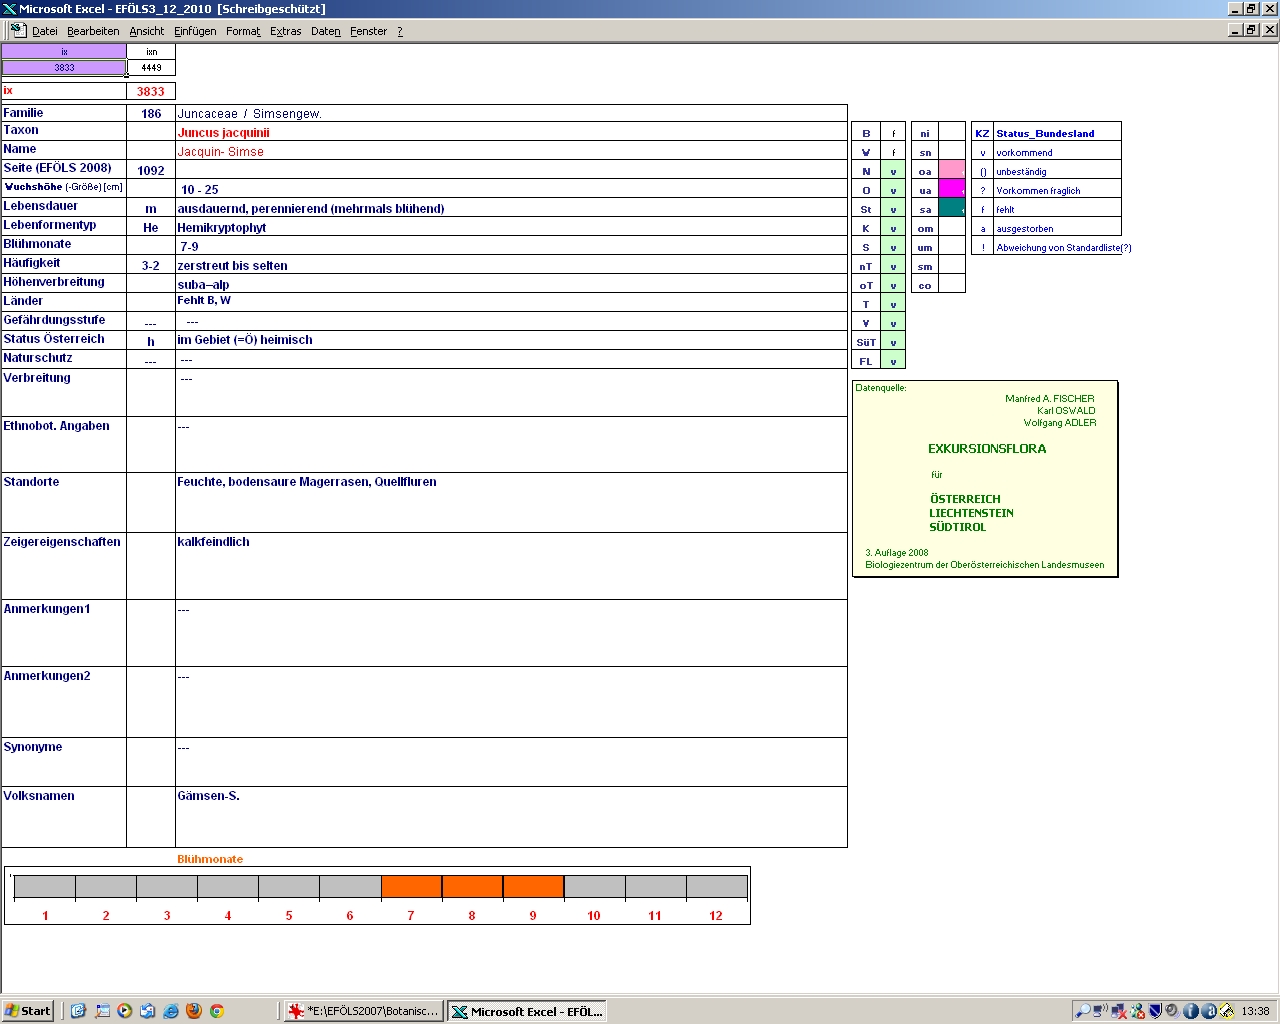Click the folk name 'Gämsen-S.'
This screenshot has height=1024, width=1280.
[x=208, y=796]
